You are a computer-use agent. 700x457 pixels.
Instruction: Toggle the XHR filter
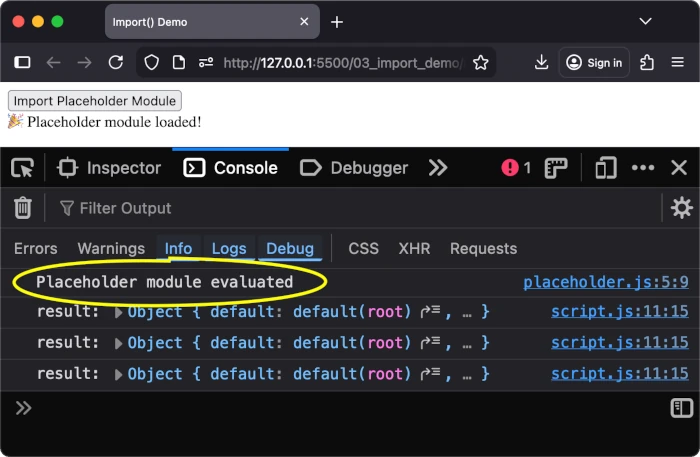(x=414, y=249)
